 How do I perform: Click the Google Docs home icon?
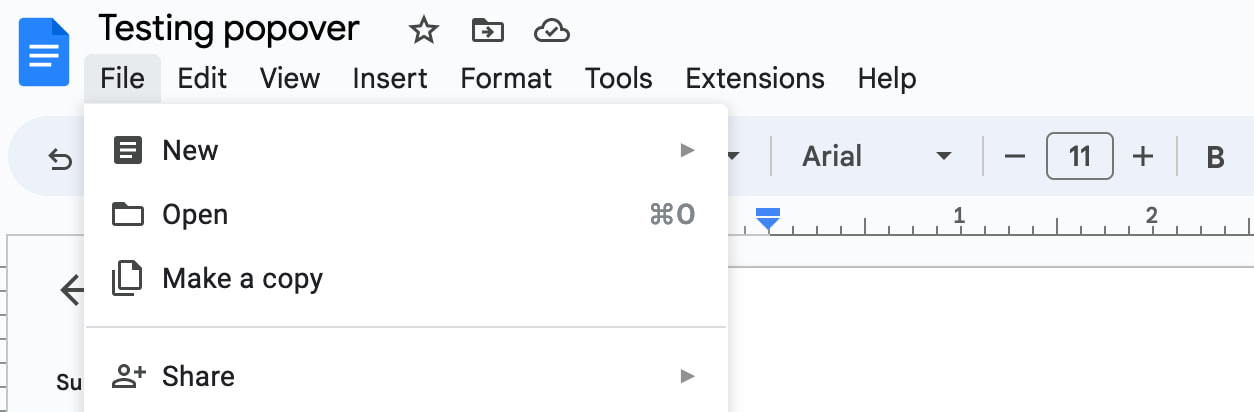44,52
